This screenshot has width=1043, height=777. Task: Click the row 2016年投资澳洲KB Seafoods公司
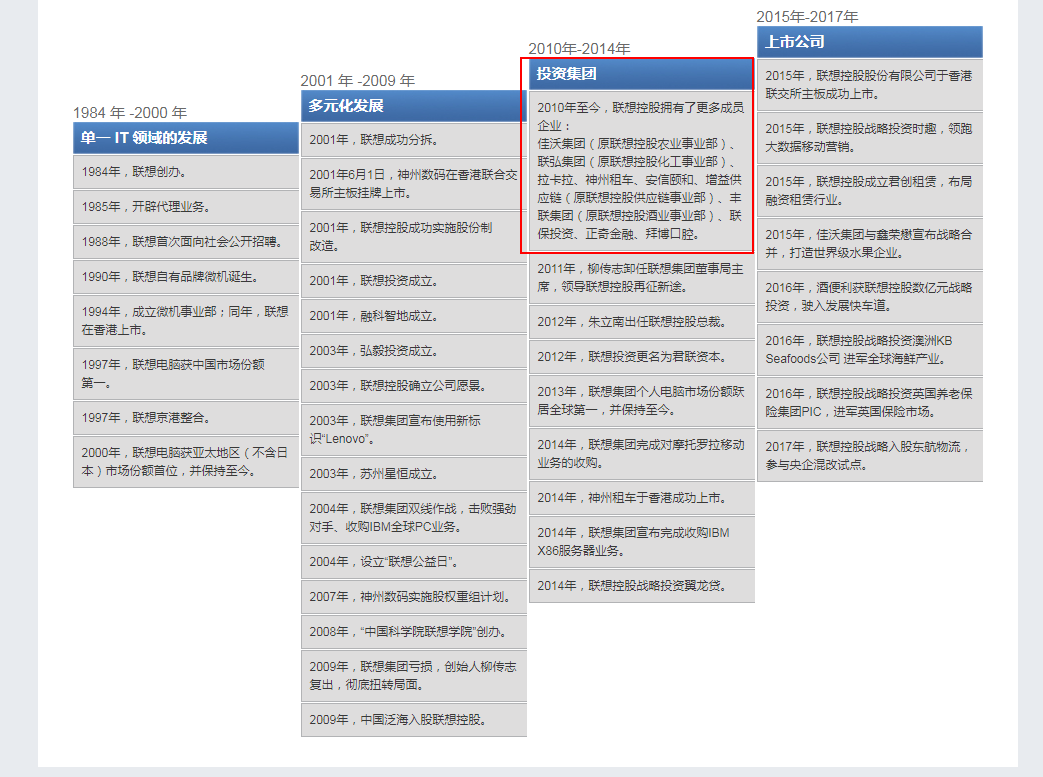pos(869,350)
